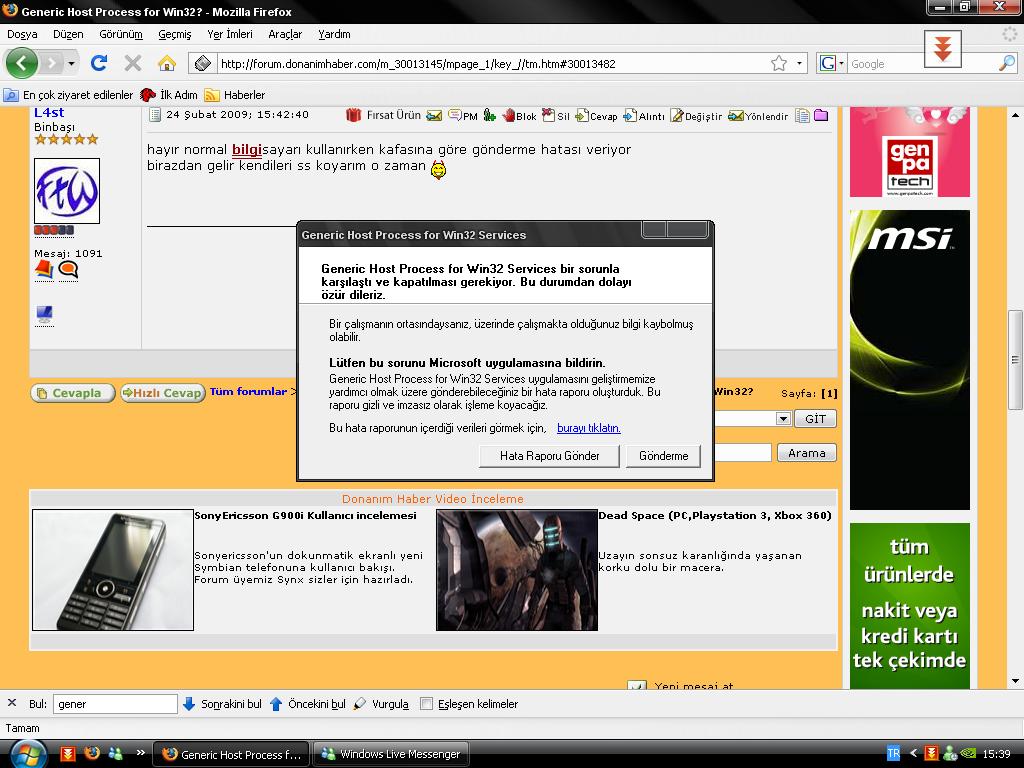Open the bookmark star dropdown arrow

[x=799, y=63]
